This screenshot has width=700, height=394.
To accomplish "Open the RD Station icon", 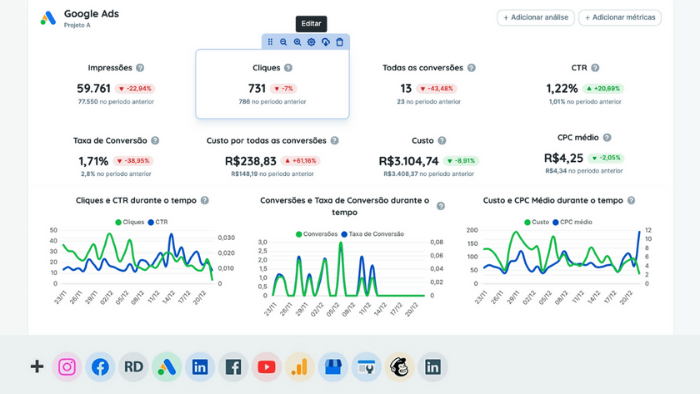I will 133,367.
